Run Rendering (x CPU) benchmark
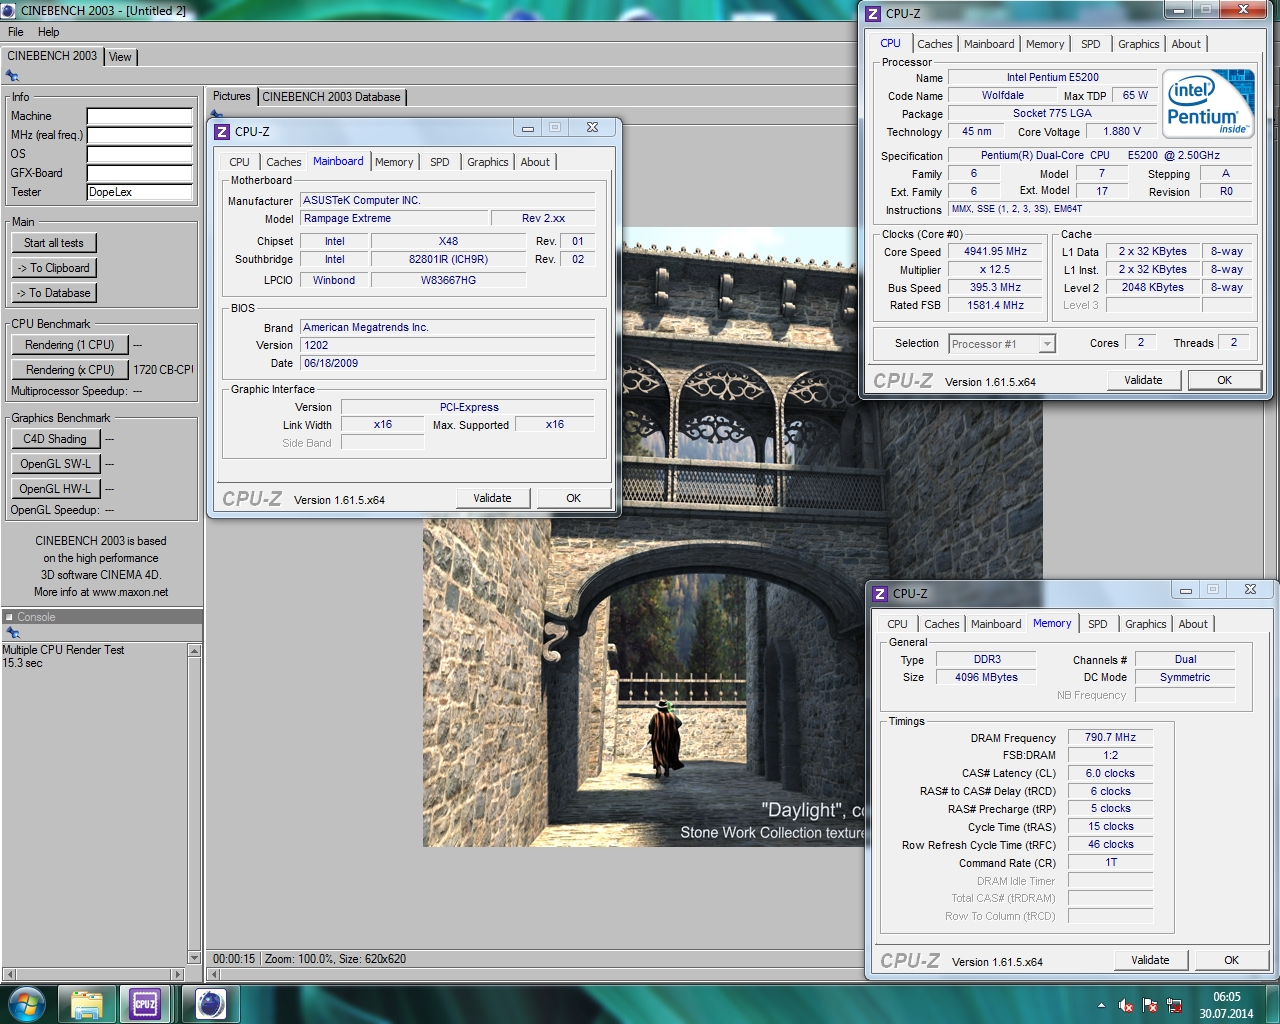The height and width of the screenshot is (1024, 1280). pyautogui.click(x=70, y=370)
